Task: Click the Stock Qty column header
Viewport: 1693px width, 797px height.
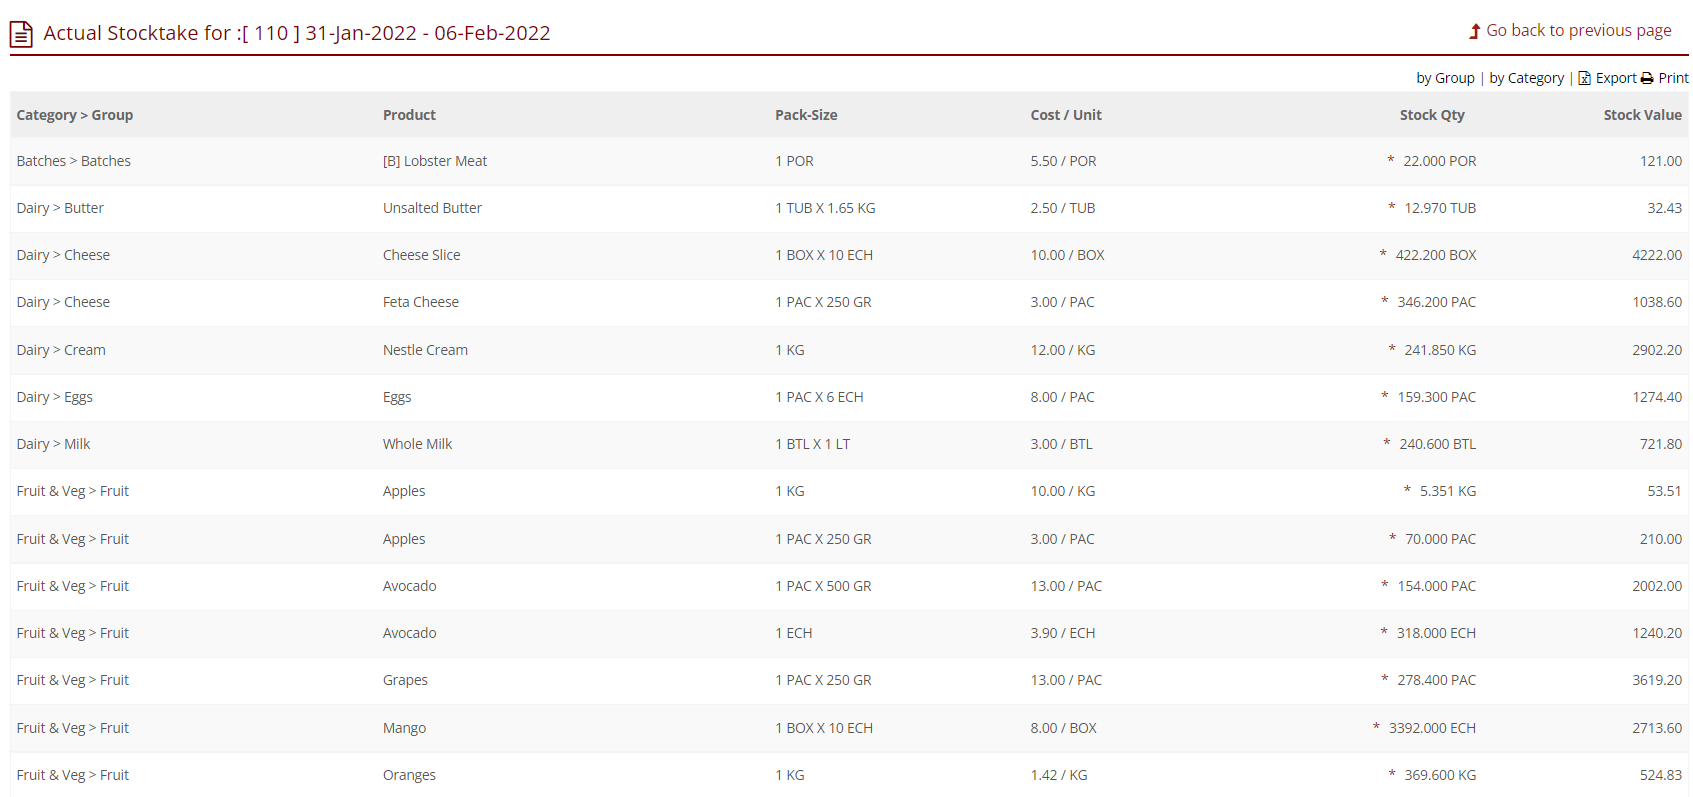Action: click(1431, 115)
